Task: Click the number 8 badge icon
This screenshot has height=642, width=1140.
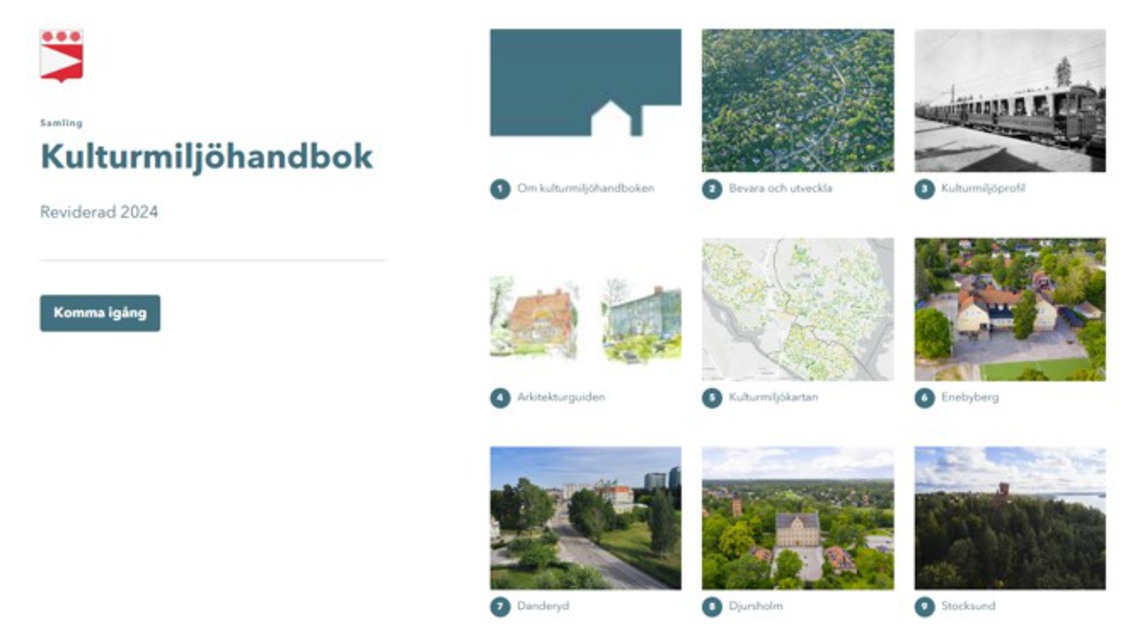Action: click(x=712, y=606)
